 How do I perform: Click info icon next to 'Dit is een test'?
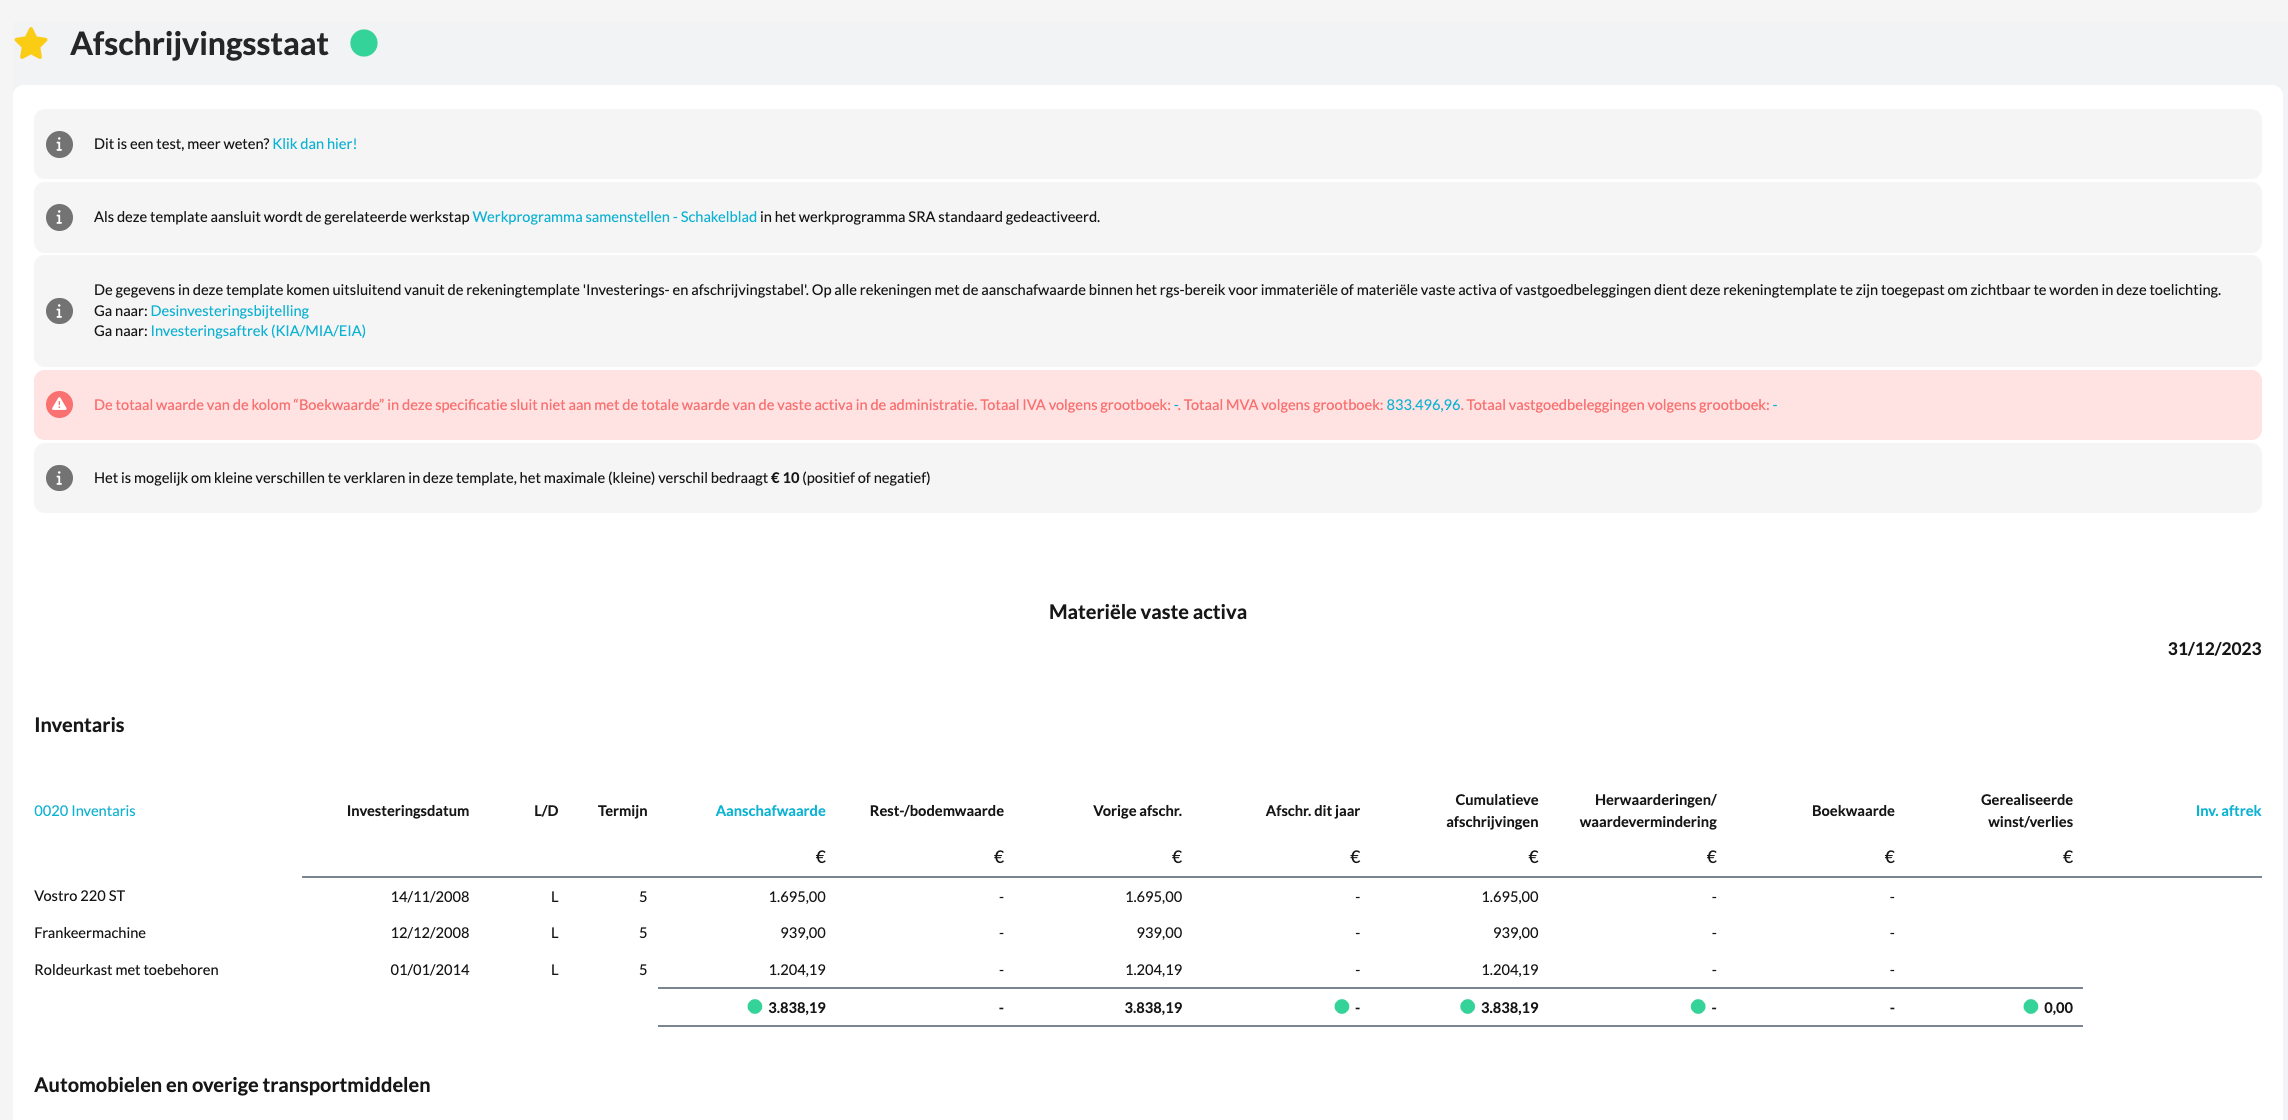pyautogui.click(x=60, y=144)
